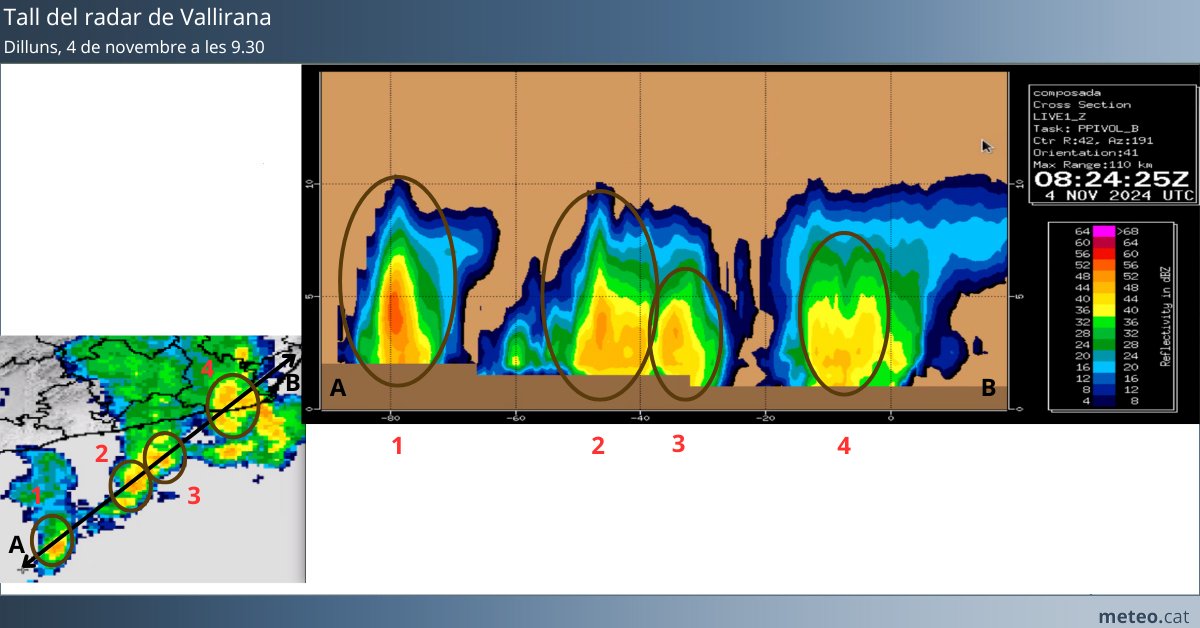Click the '-40' distance axis label
The image size is (1200, 628).
coord(640,417)
